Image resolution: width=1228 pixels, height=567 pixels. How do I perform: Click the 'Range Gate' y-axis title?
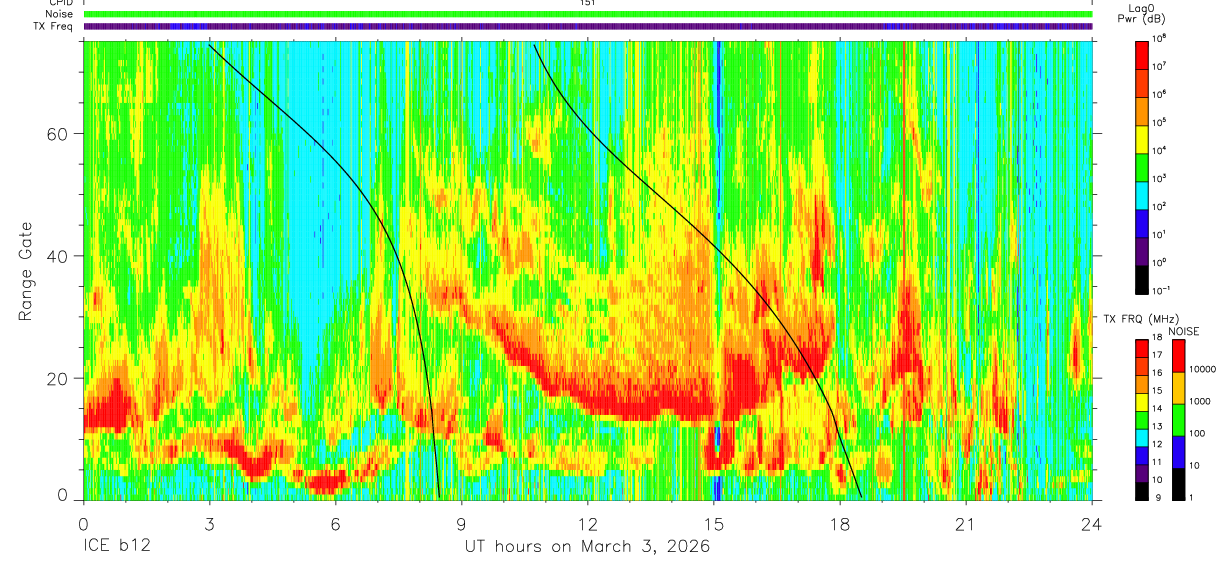[26, 272]
